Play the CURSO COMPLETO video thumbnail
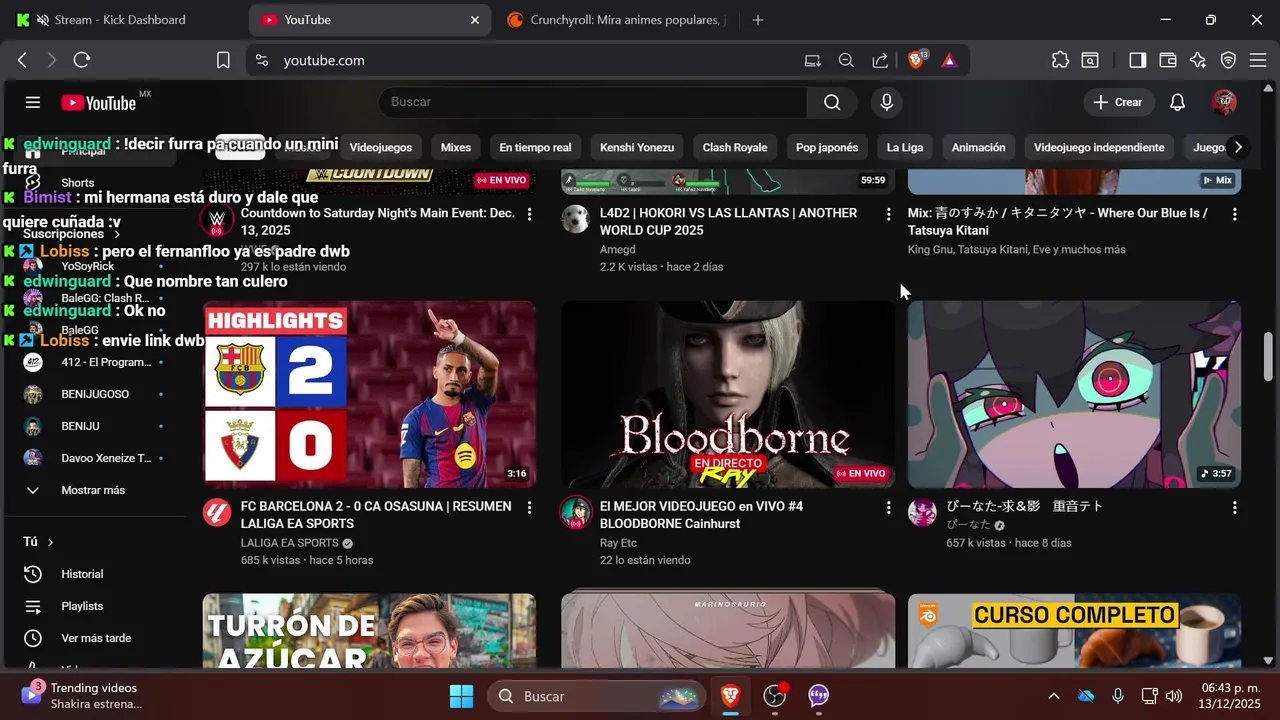The image size is (1280, 720). (x=1074, y=631)
